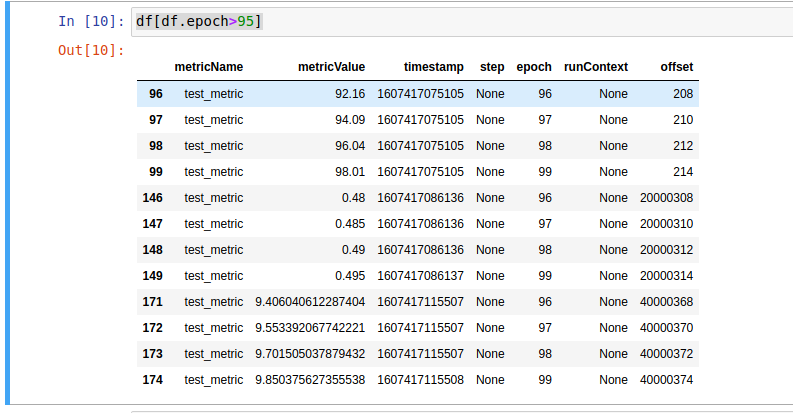This screenshot has height=413, width=793.
Task: Click metric value 98.01
Action: [x=350, y=172]
